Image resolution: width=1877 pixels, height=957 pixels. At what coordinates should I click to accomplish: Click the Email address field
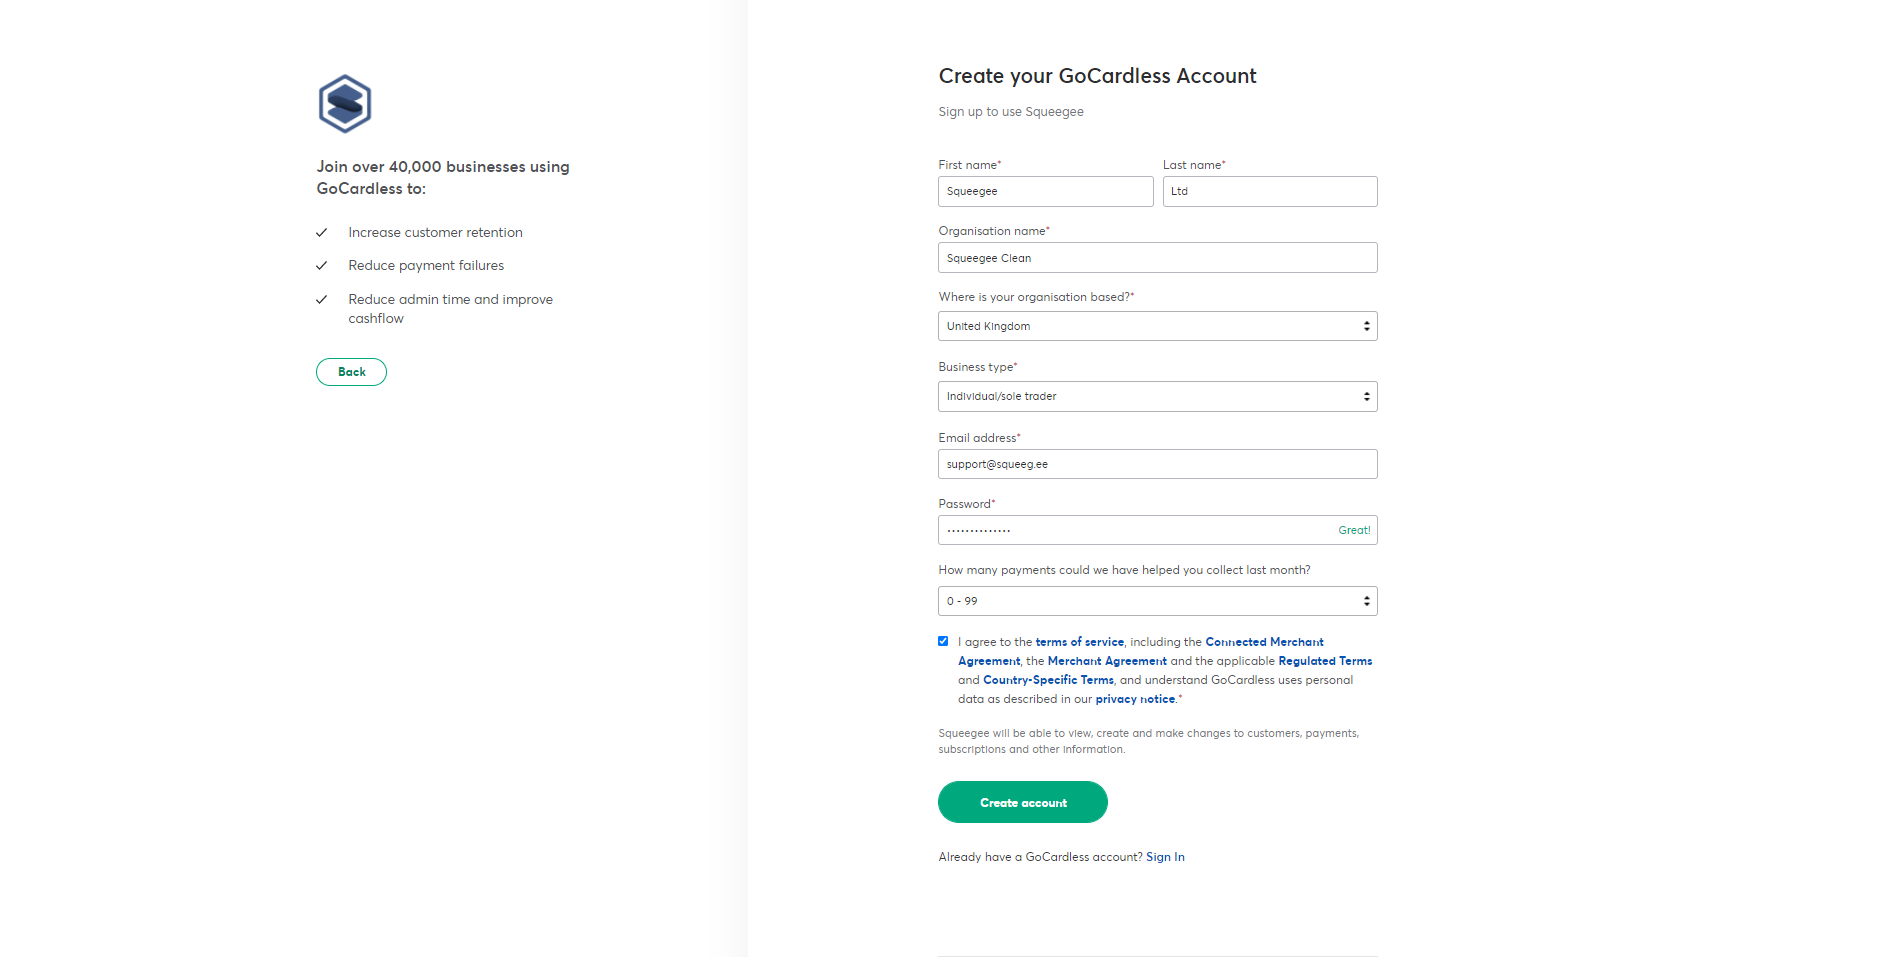[x=1157, y=464]
